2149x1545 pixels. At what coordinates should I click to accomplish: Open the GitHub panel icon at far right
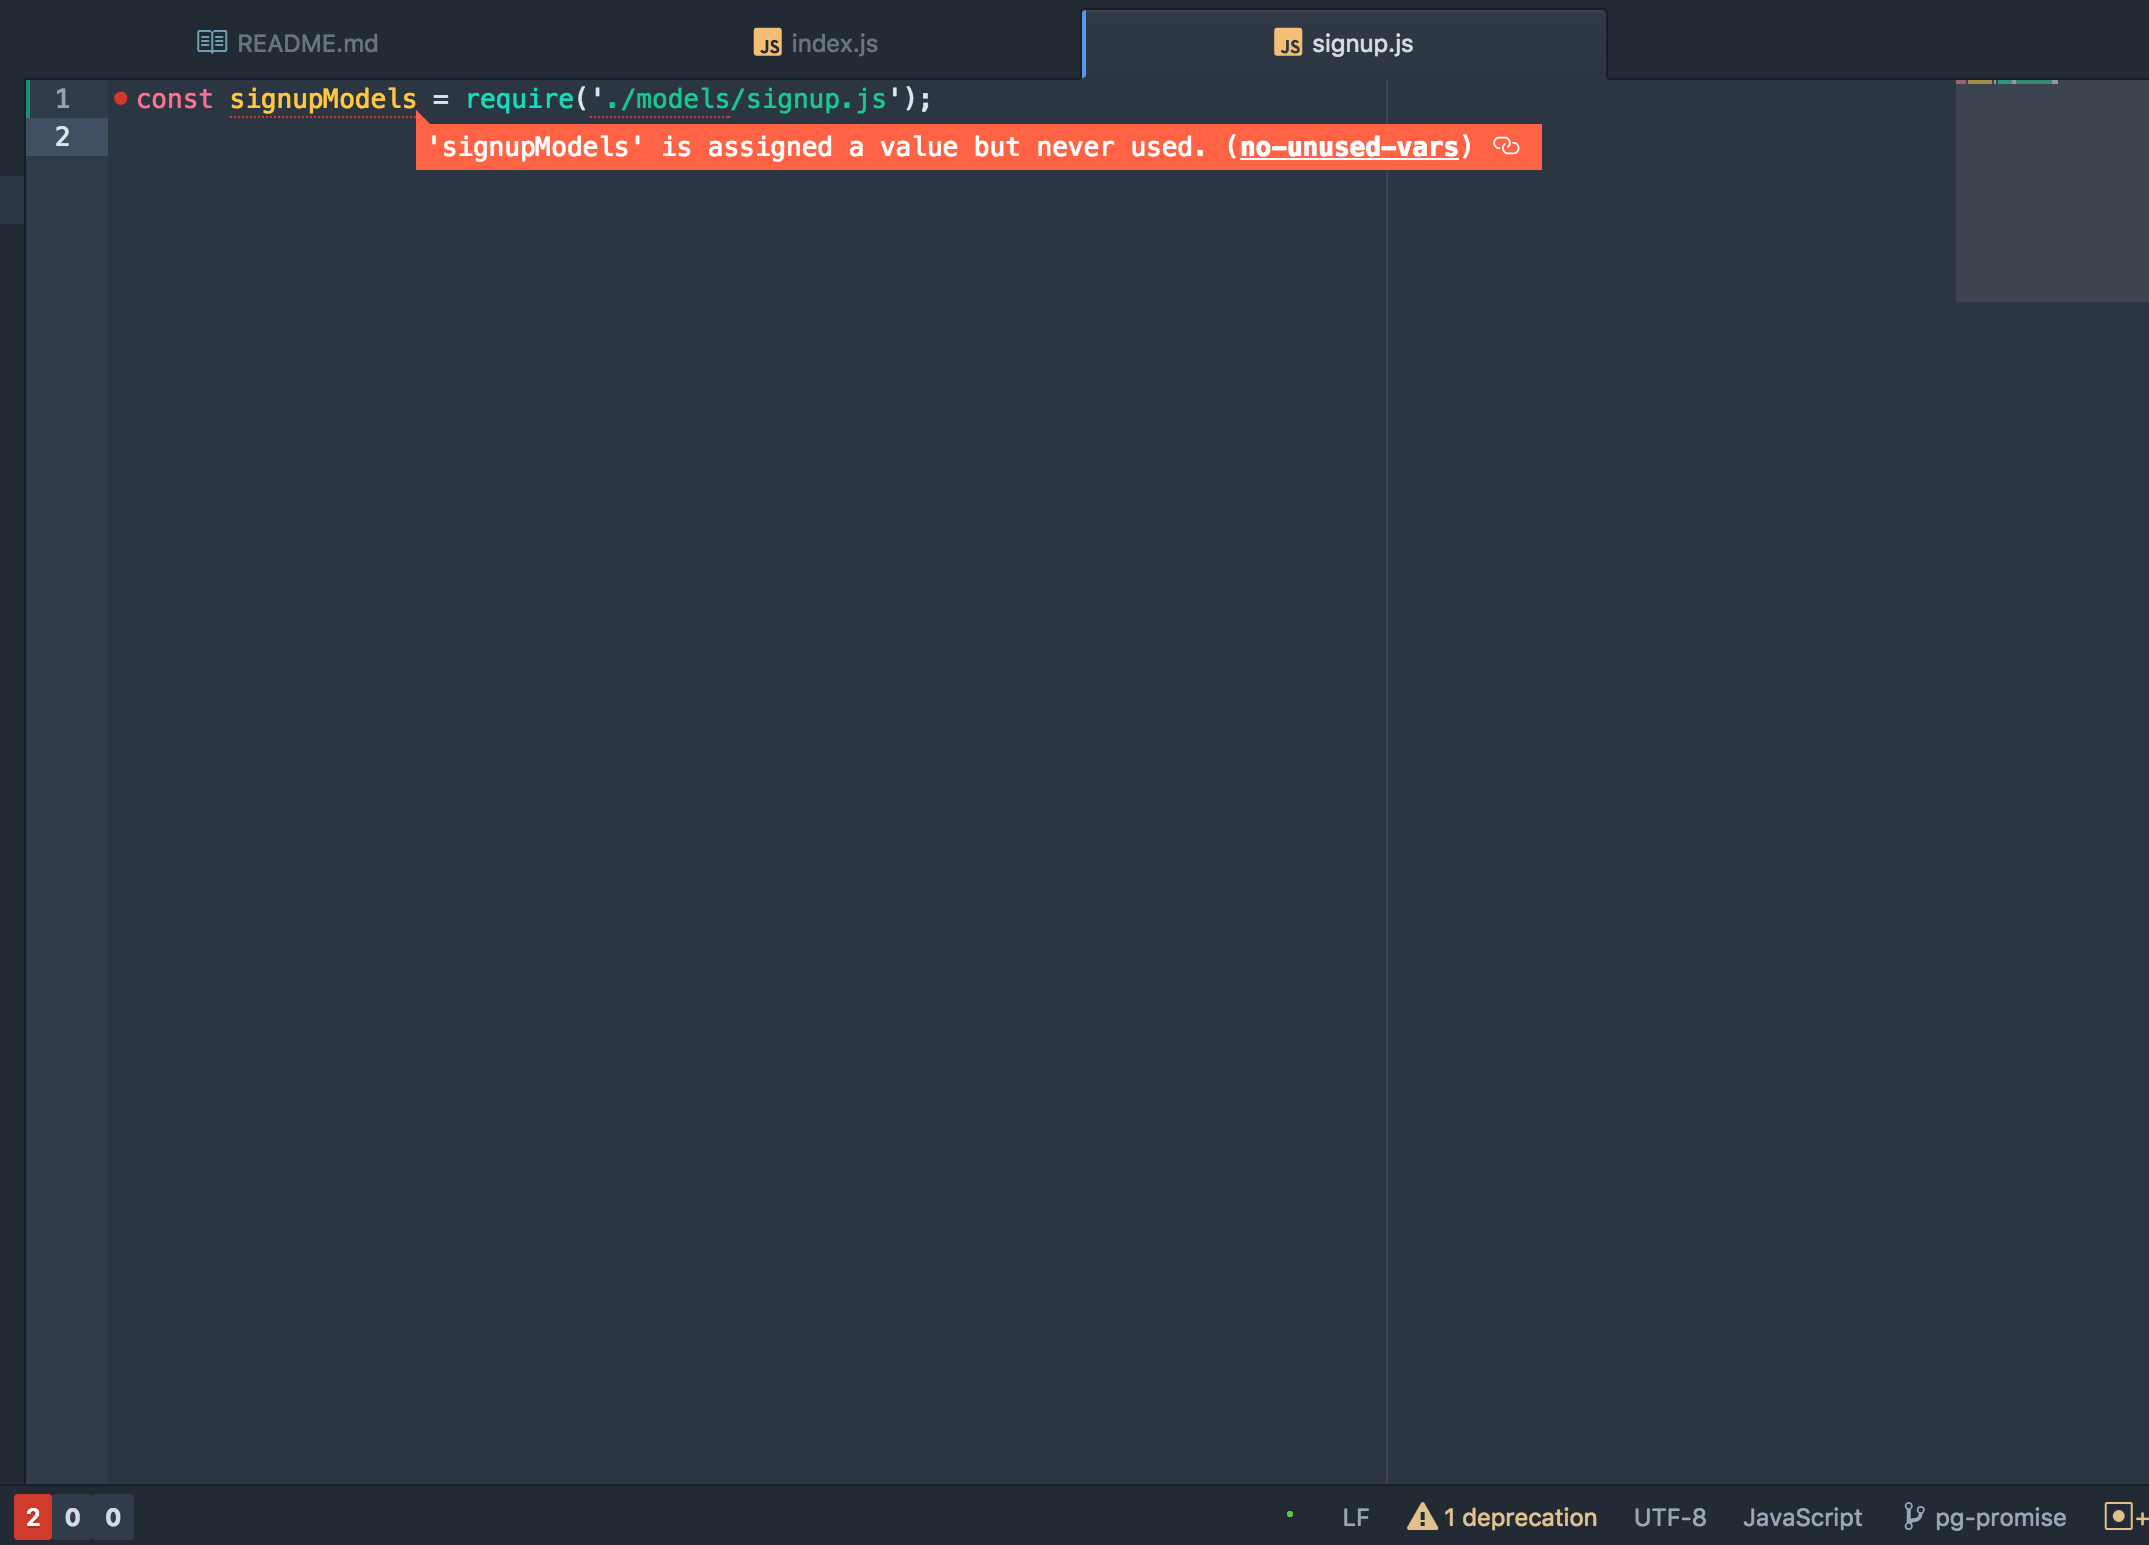[2119, 1516]
